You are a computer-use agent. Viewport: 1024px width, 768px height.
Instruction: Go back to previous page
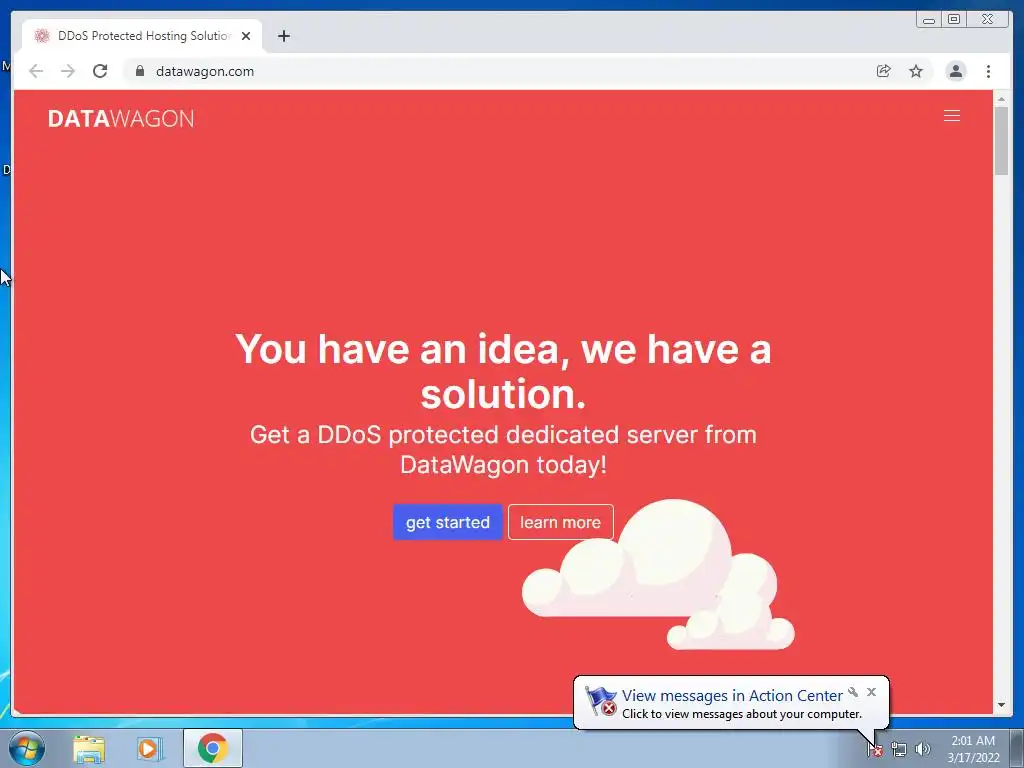point(36,71)
